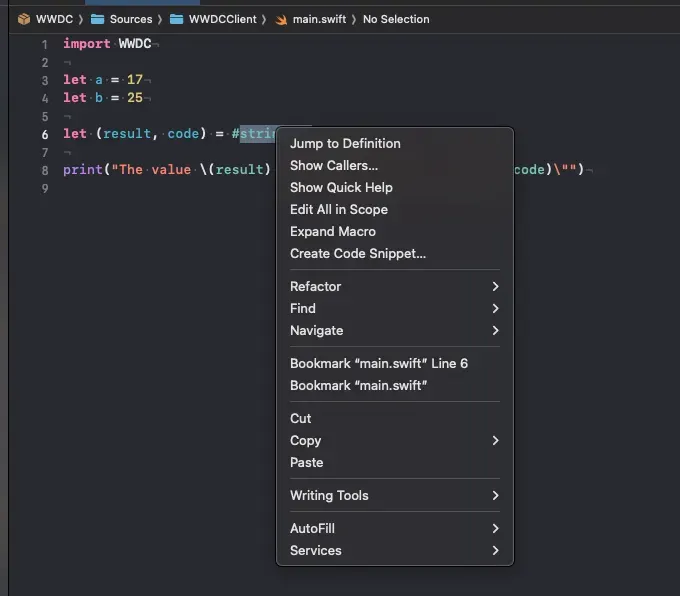Image resolution: width=680 pixels, height=596 pixels.
Task: Click the Sources folder icon in breadcrumb
Action: [98, 19]
